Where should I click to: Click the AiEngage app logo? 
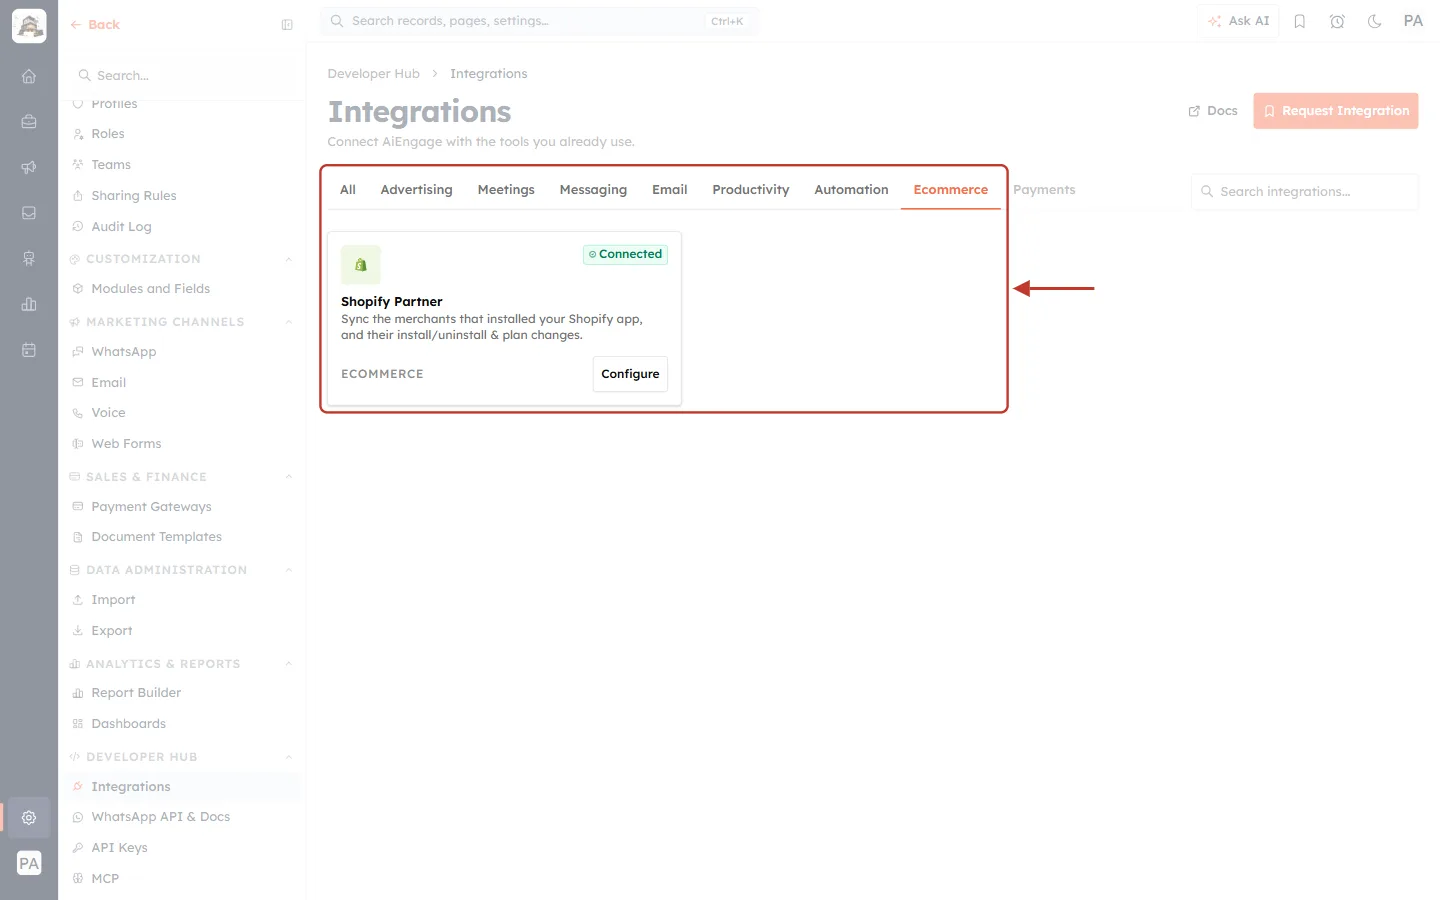pyautogui.click(x=29, y=26)
